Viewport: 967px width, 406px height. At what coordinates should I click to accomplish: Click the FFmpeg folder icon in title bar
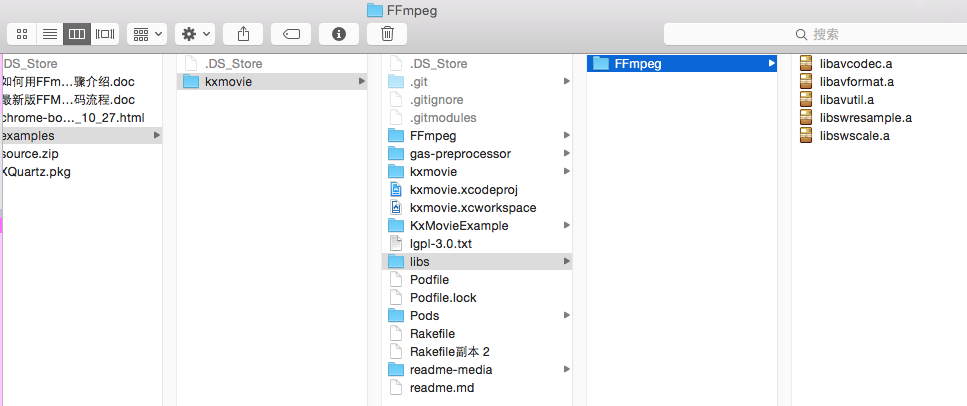[374, 10]
